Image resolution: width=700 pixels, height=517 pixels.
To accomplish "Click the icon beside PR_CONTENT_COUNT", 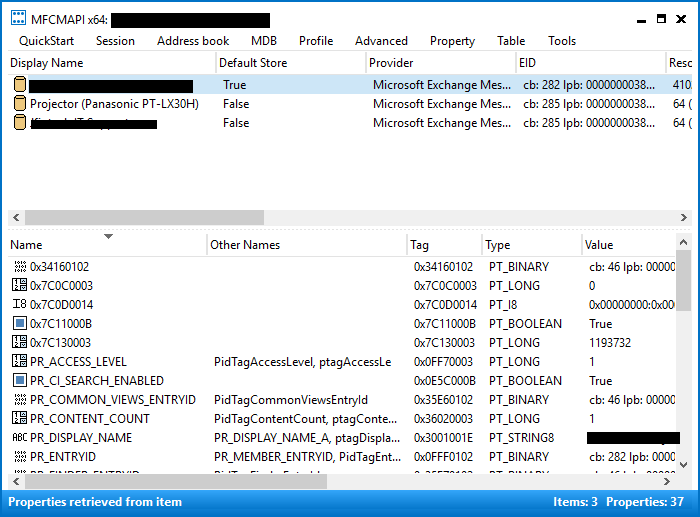I will click(19, 418).
